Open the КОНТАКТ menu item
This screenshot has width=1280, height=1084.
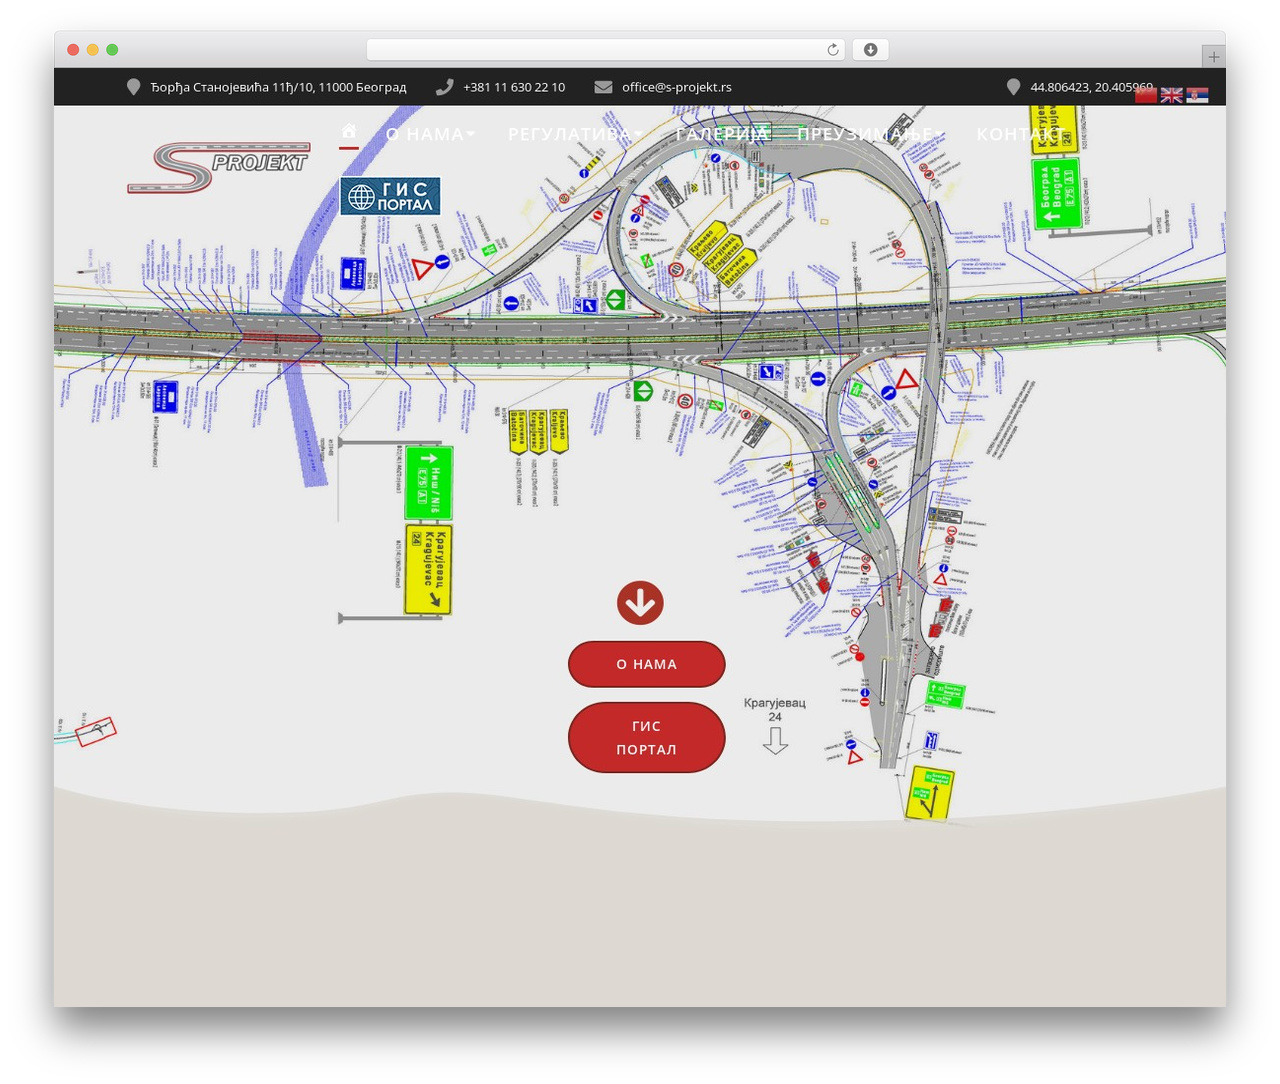point(1021,134)
